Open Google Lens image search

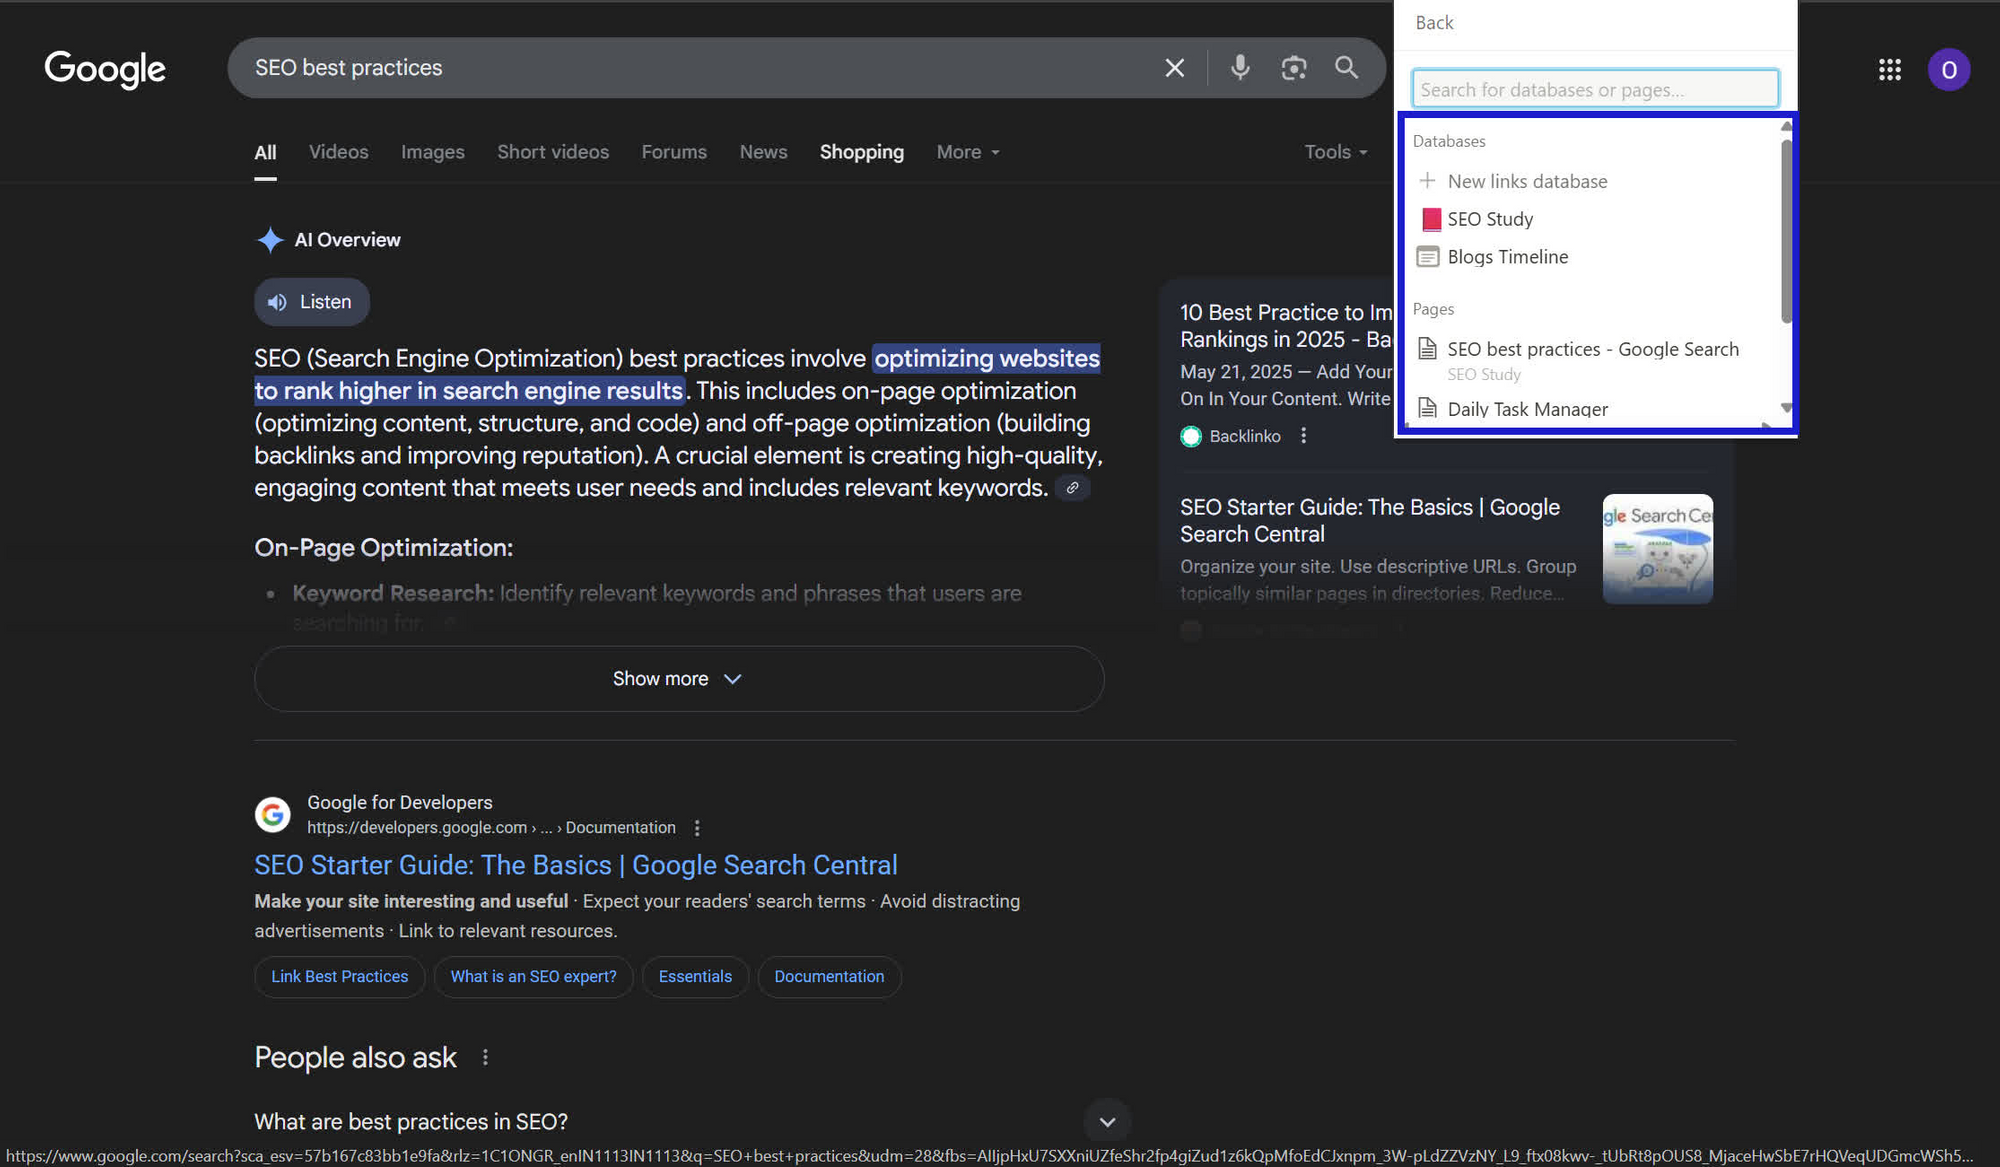pos(1294,68)
